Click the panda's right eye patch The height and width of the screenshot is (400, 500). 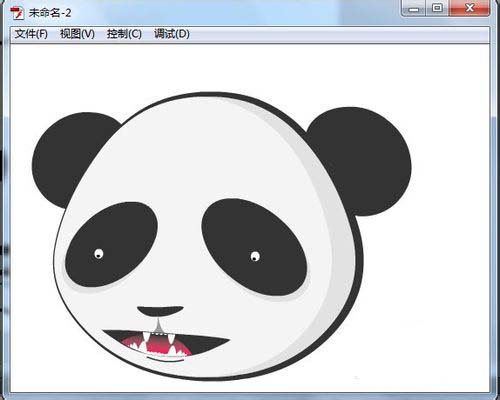click(254, 247)
